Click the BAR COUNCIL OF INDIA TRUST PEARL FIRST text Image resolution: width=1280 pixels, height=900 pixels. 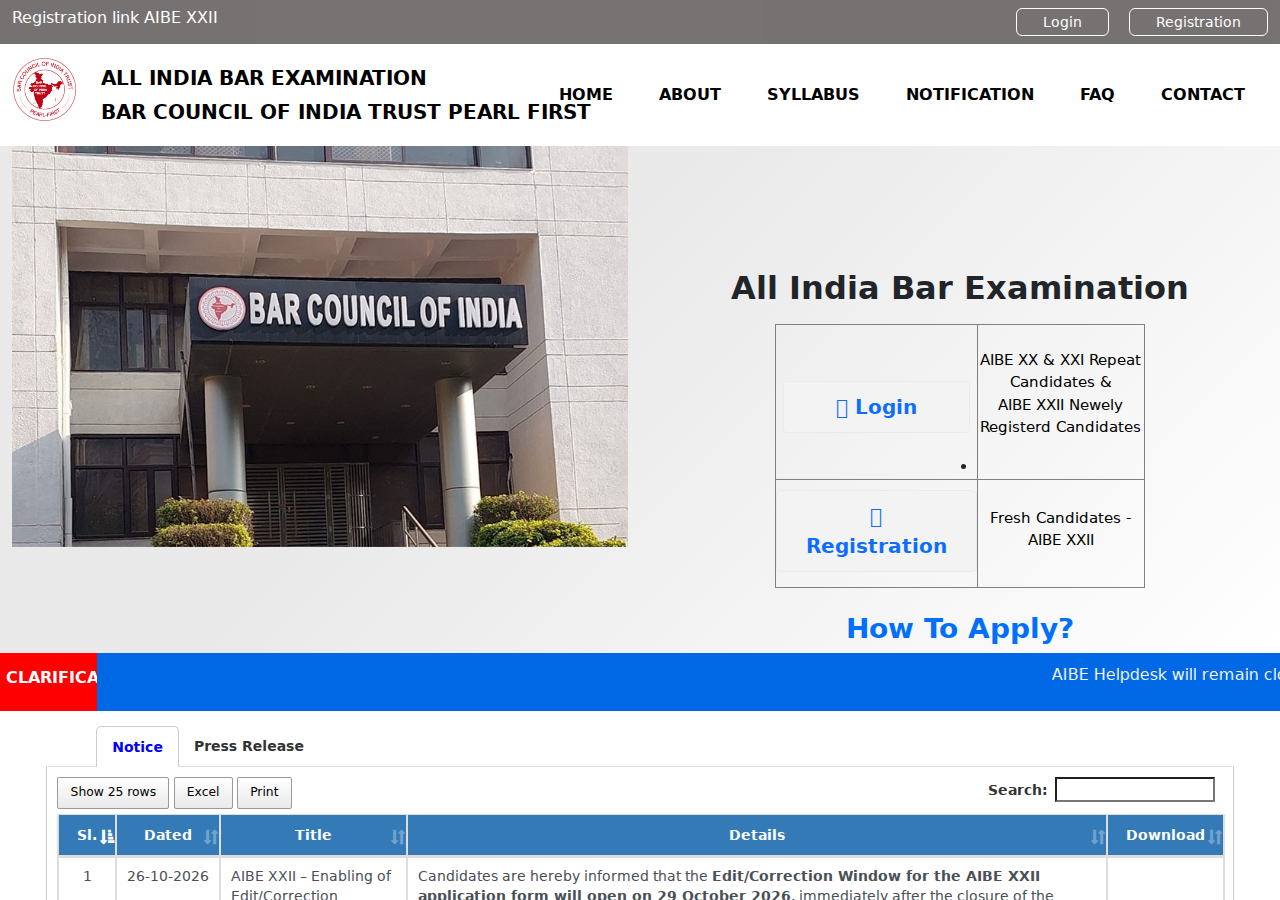point(346,112)
